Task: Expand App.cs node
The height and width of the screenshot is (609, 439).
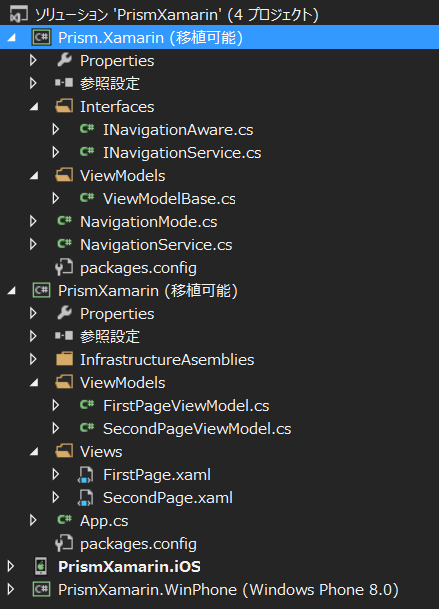Action: click(33, 520)
